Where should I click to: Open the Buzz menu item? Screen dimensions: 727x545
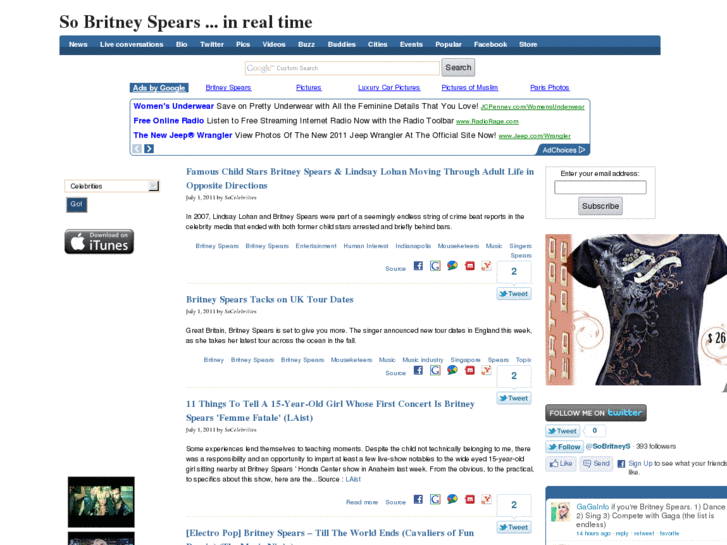click(x=306, y=45)
